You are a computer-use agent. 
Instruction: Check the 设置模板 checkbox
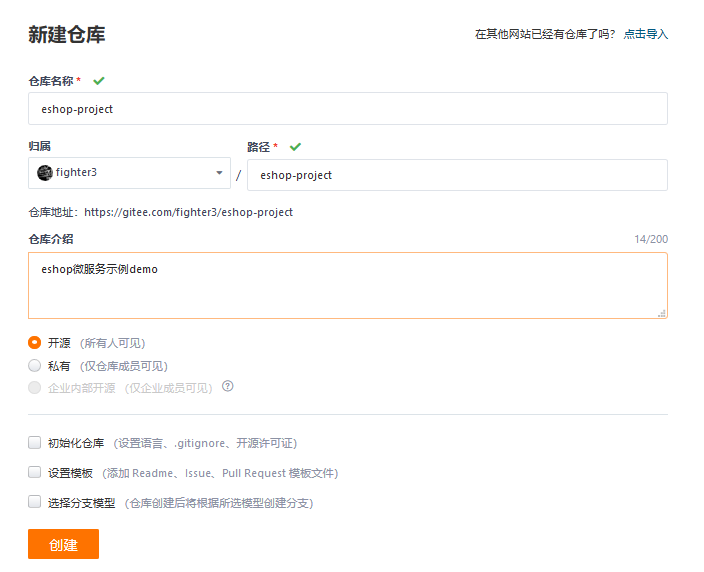pyautogui.click(x=35, y=472)
